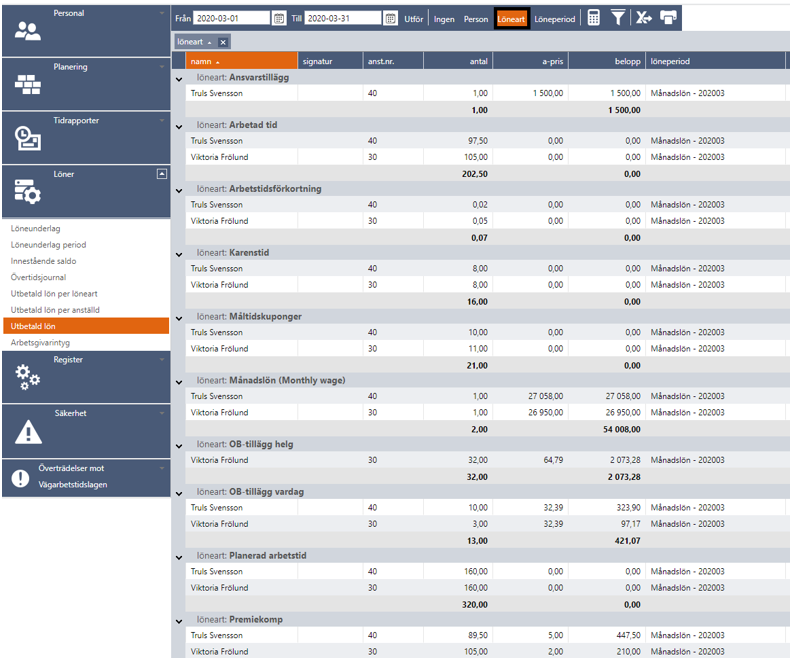Click the filter funnel icon

[618, 18]
